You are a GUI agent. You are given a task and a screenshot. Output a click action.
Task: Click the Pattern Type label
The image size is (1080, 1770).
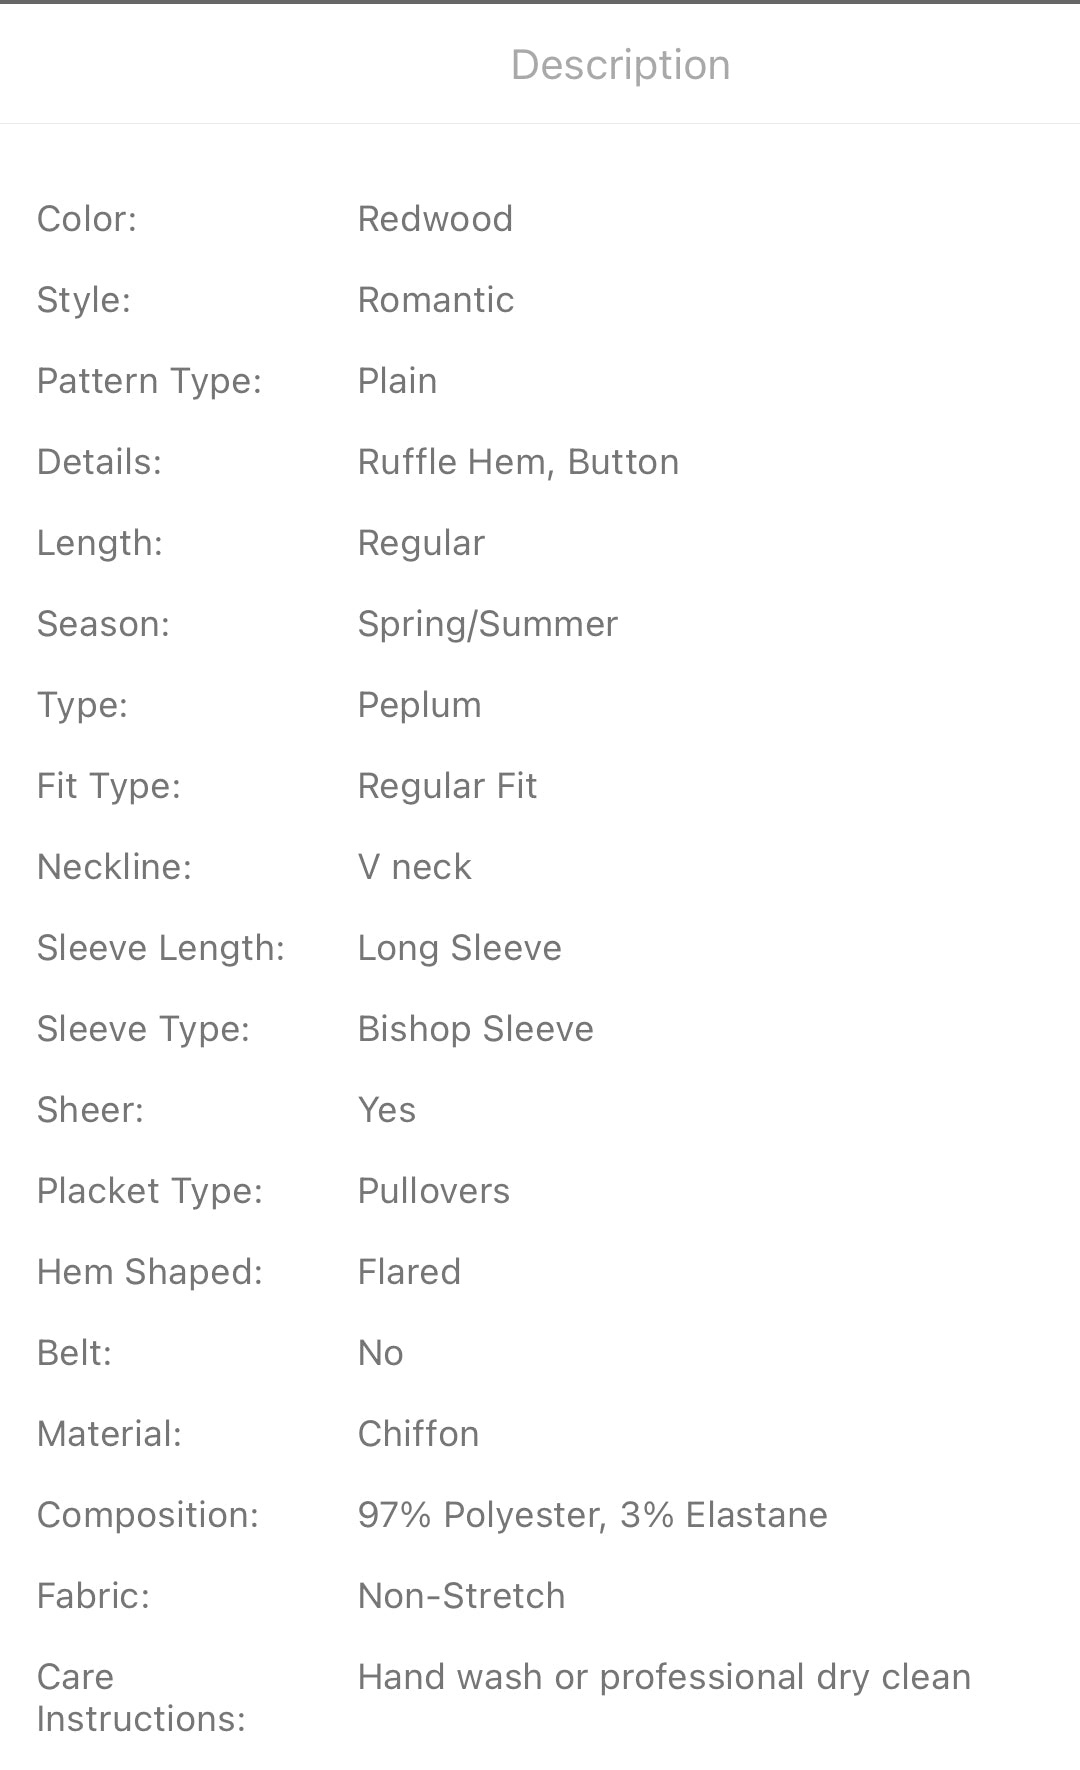149,381
